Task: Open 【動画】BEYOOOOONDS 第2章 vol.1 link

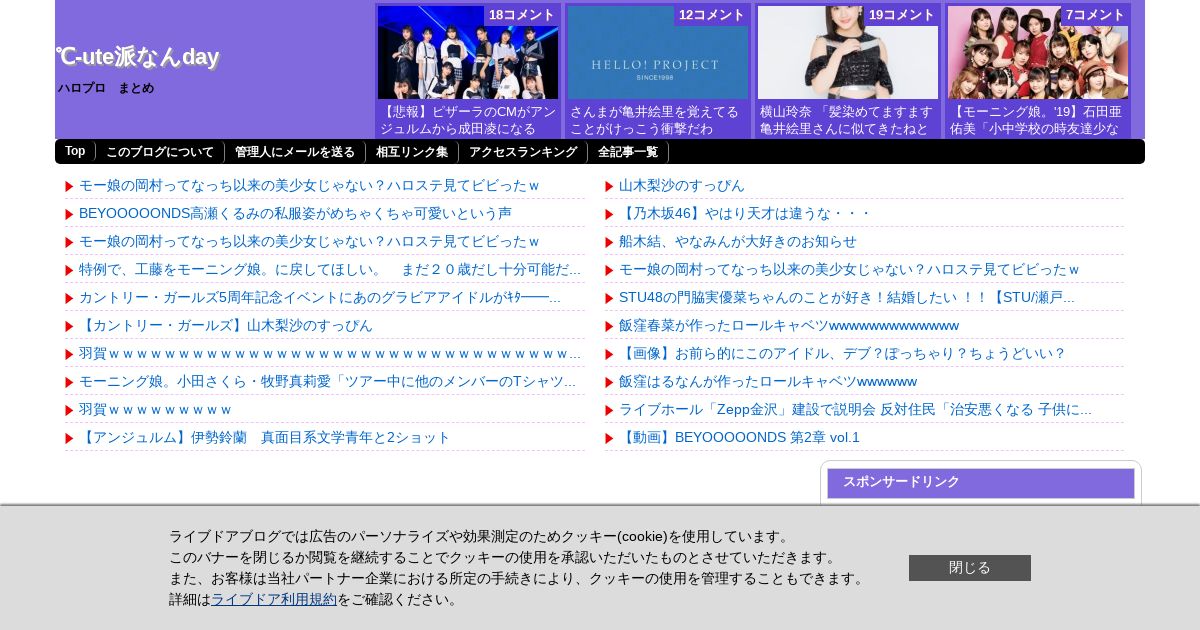Action: (x=739, y=437)
